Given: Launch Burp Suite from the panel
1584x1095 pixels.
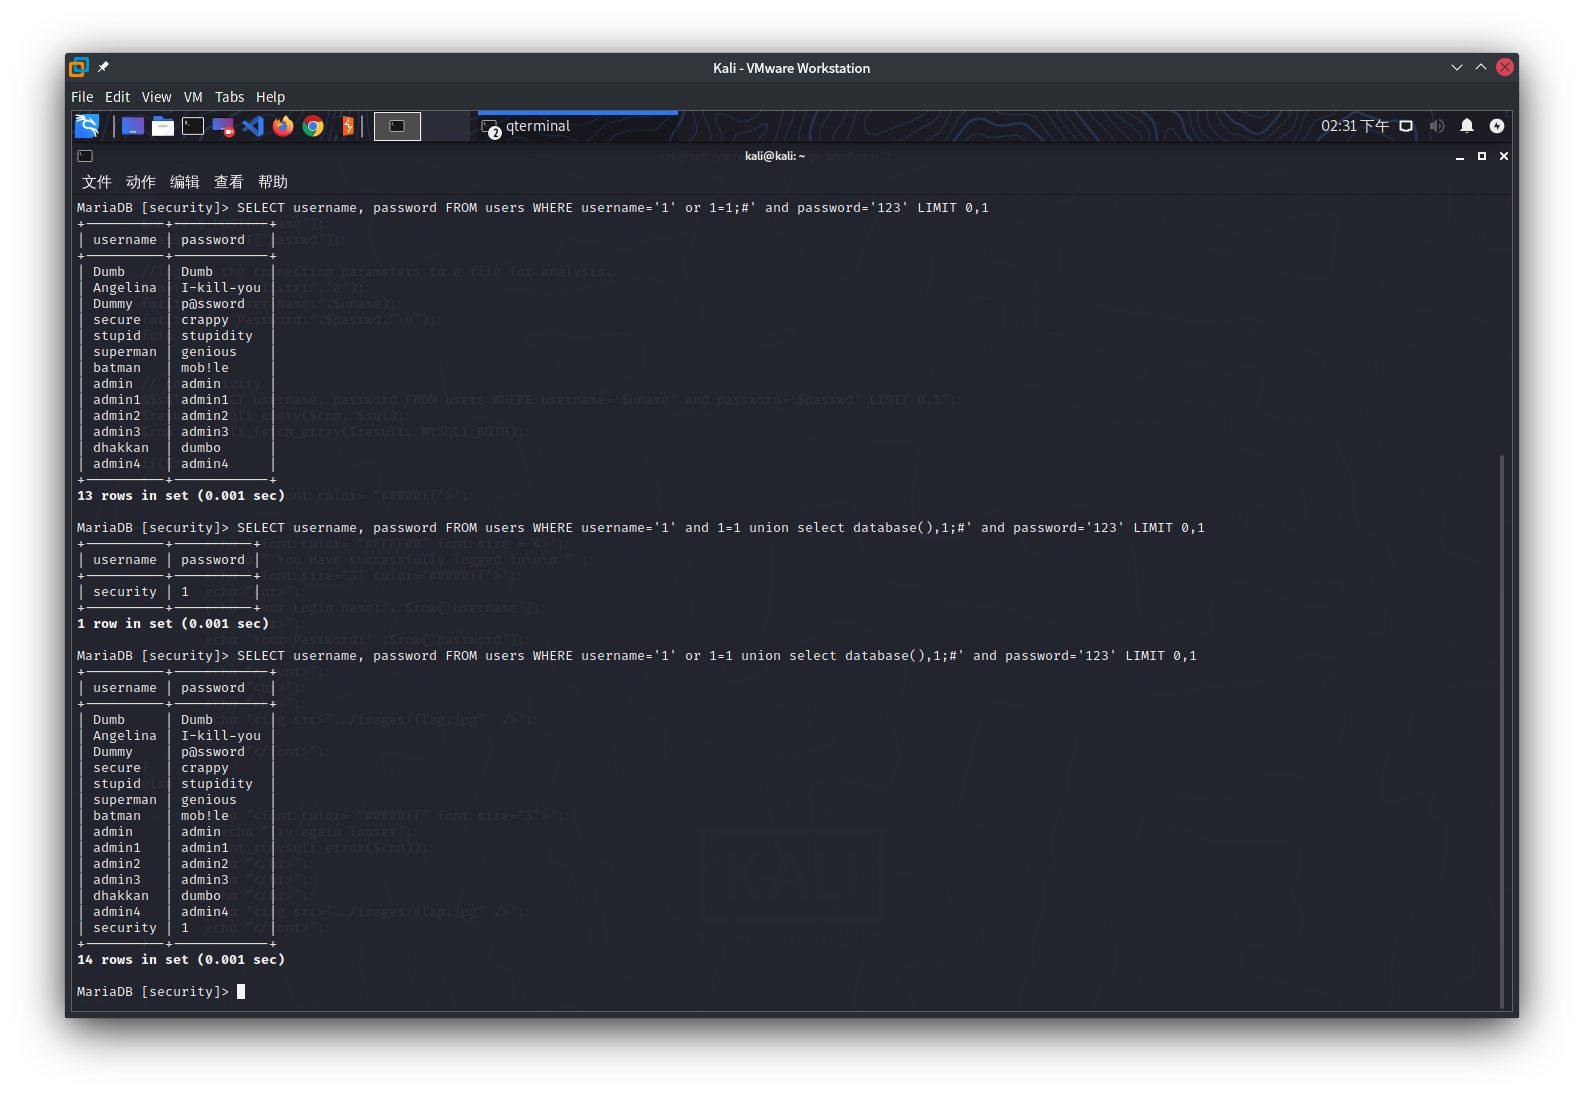Looking at the screenshot, I should pyautogui.click(x=348, y=126).
